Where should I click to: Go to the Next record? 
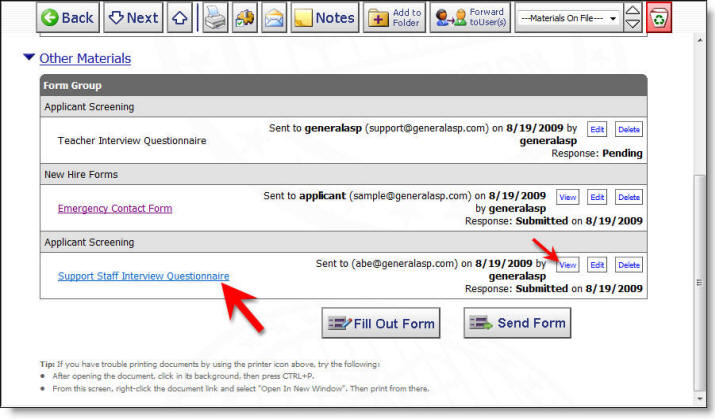pyautogui.click(x=133, y=17)
